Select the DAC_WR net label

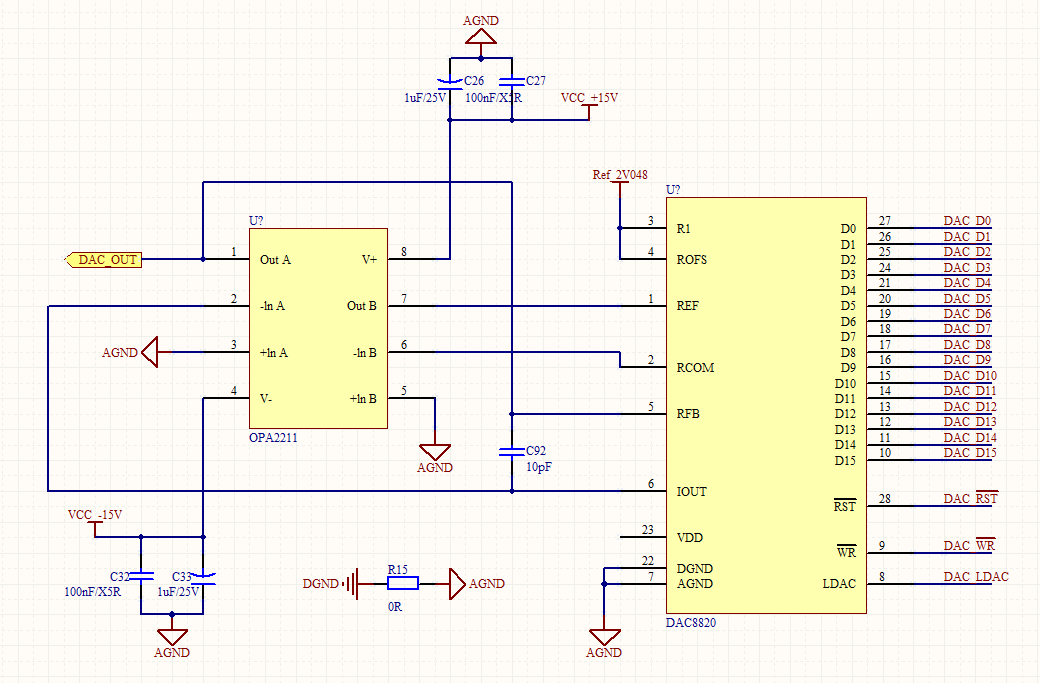coord(969,546)
